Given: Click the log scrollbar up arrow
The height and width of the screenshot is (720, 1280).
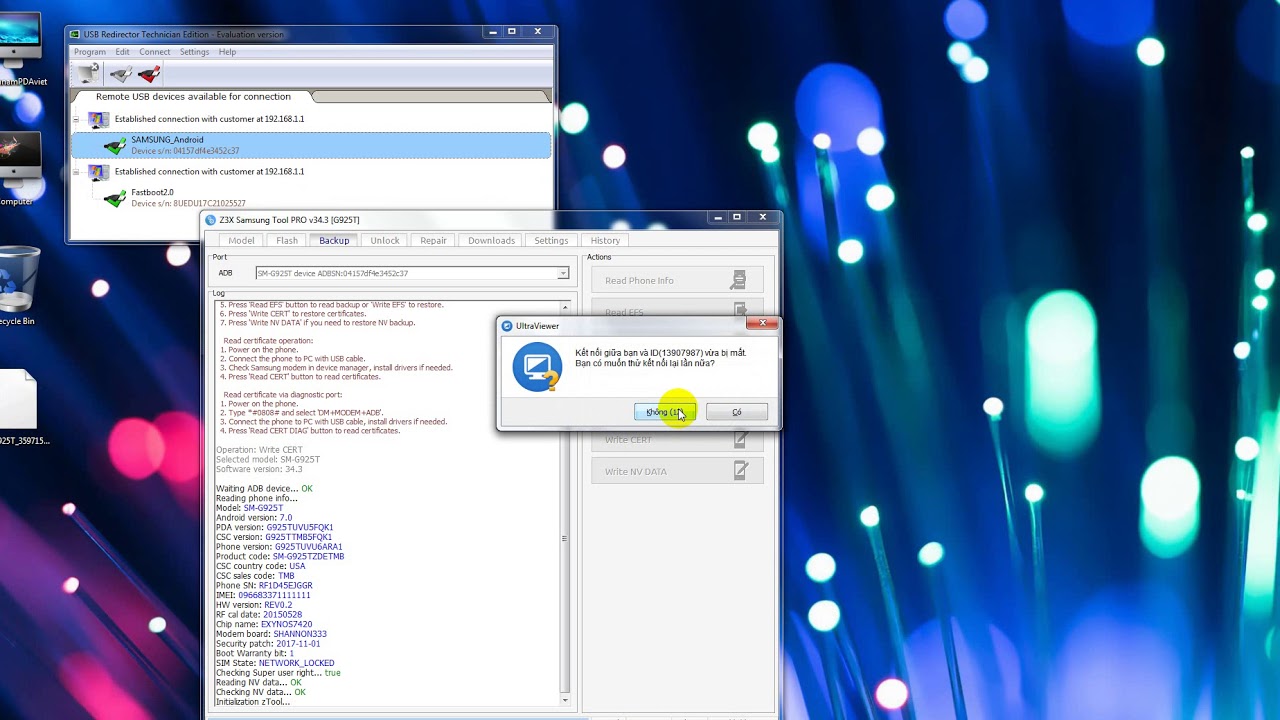Looking at the screenshot, I should point(565,306).
